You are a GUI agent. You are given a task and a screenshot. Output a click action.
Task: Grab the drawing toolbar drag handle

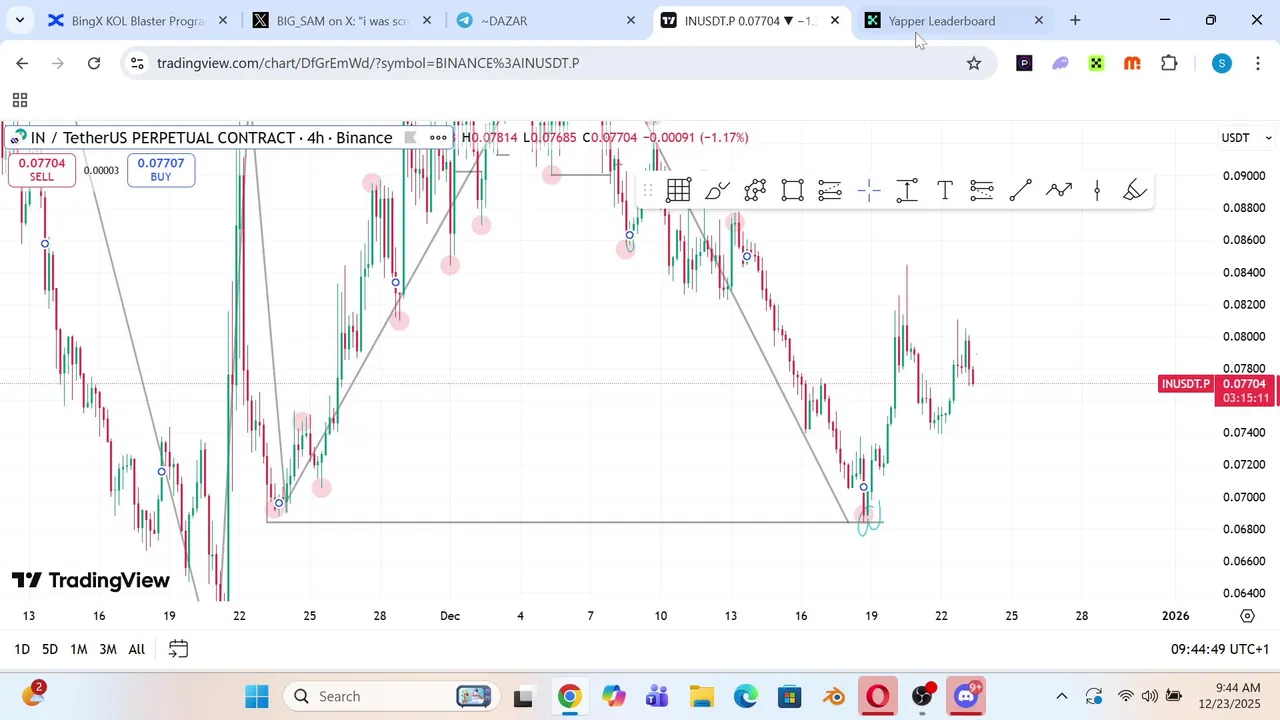[x=648, y=190]
